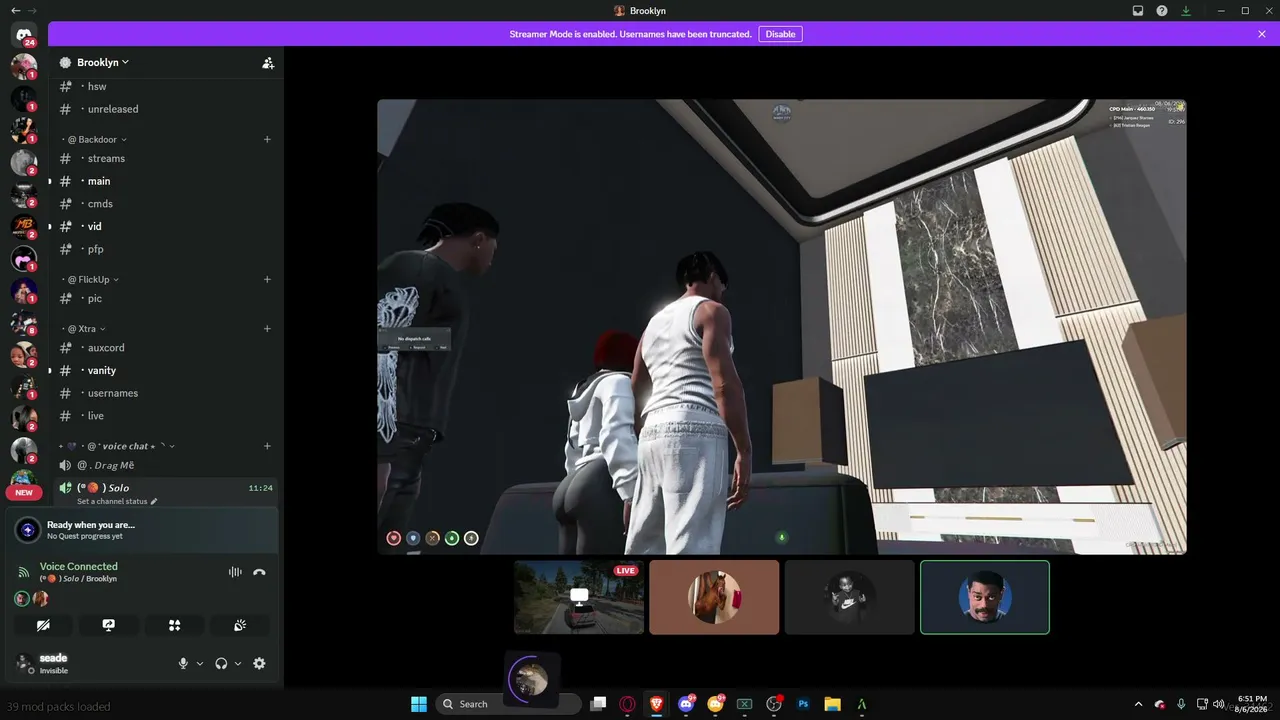Show hidden system tray icons
Screen dimensions: 1280x720
coord(1138,704)
